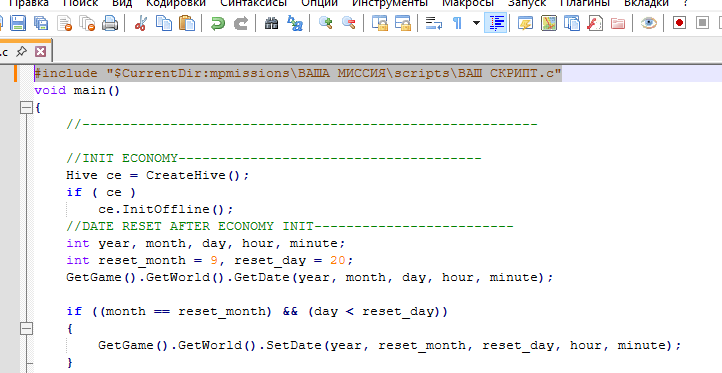Image resolution: width=722 pixels, height=373 pixels.
Task: Open the user-defined language dialog icon
Action: click(525, 23)
